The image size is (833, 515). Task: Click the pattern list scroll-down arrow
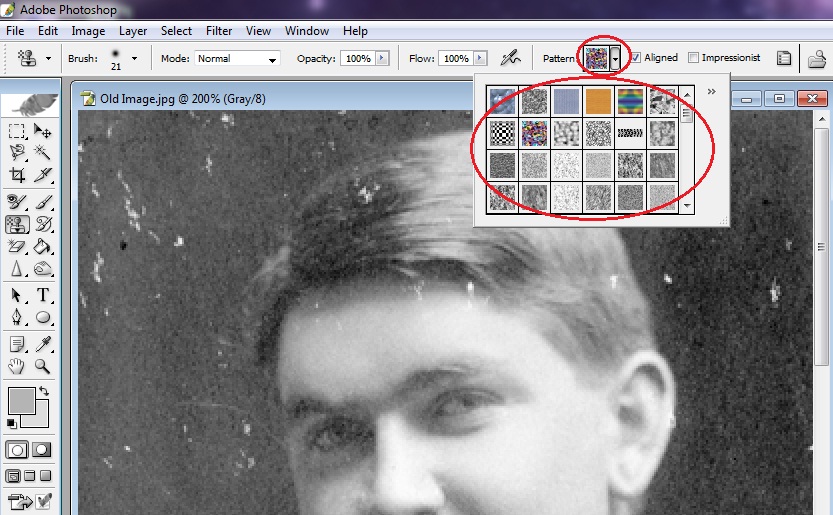(687, 206)
